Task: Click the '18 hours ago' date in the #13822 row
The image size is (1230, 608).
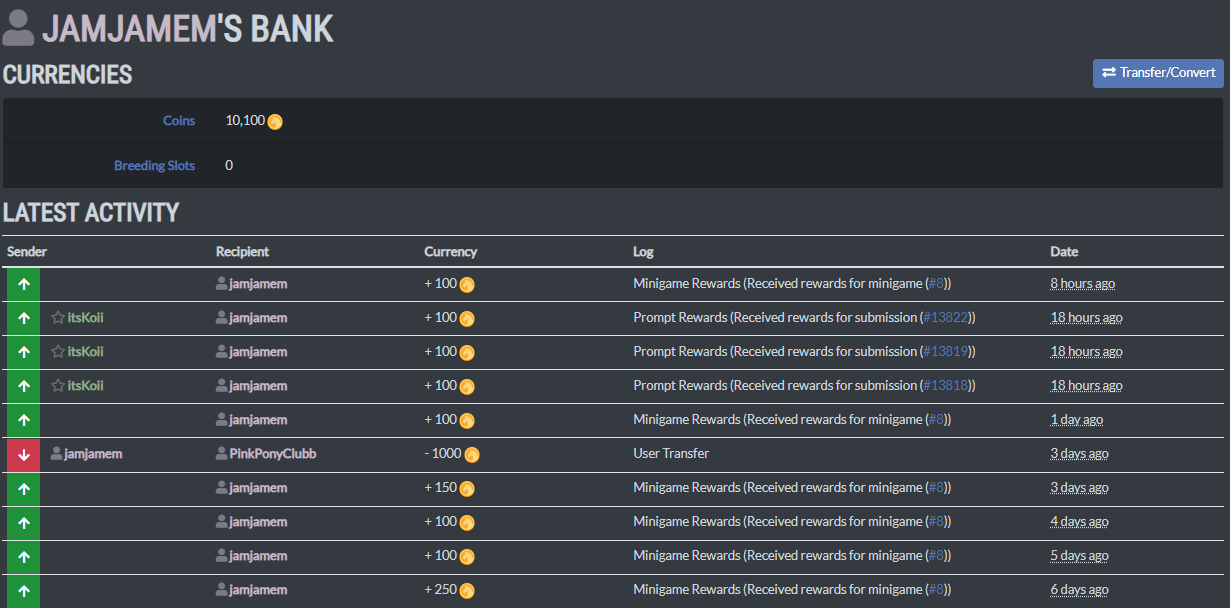Action: (x=1086, y=318)
